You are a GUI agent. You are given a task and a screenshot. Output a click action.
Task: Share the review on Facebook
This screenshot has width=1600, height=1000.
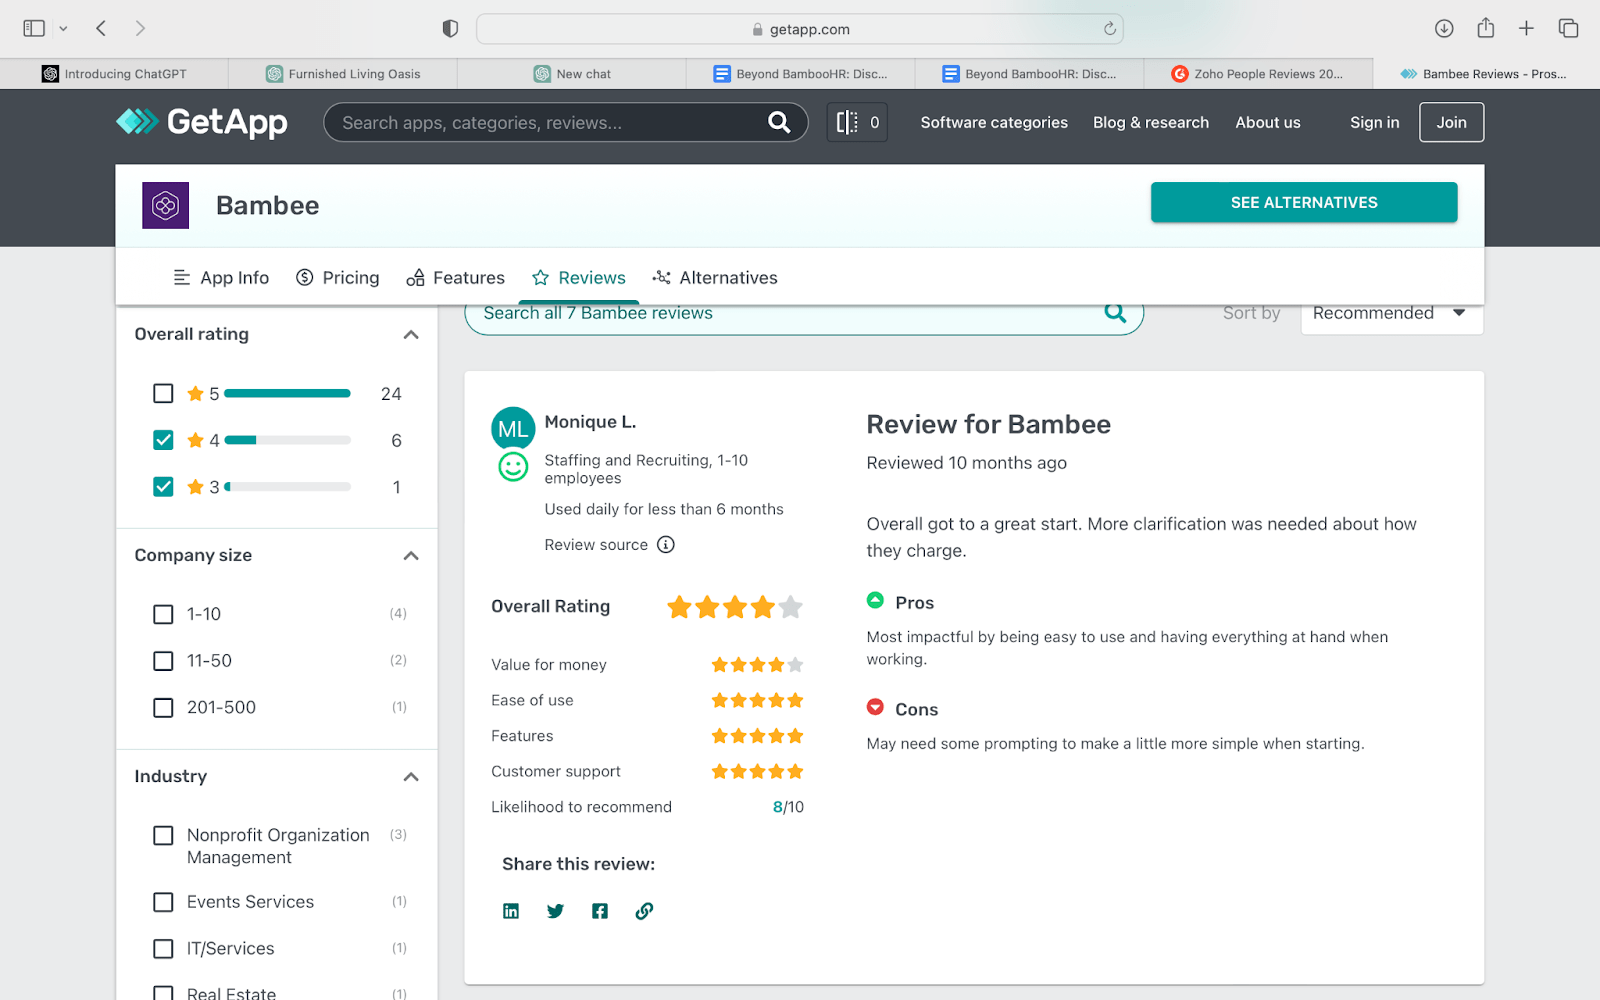(x=599, y=910)
